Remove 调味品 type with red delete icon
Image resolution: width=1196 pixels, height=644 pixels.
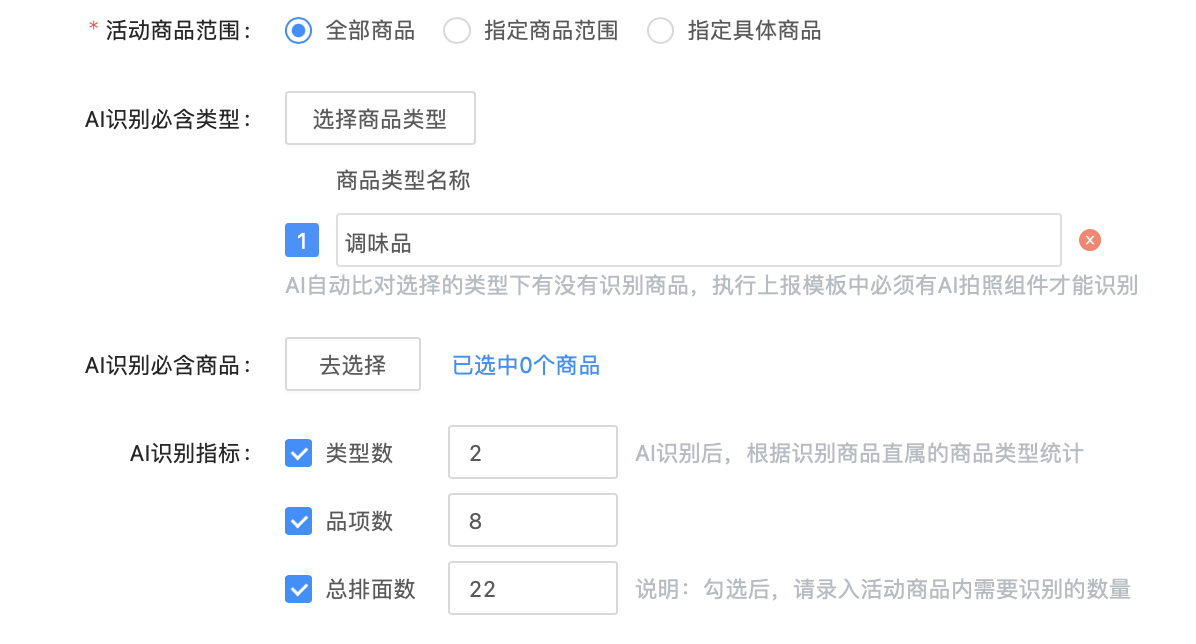[x=1089, y=240]
